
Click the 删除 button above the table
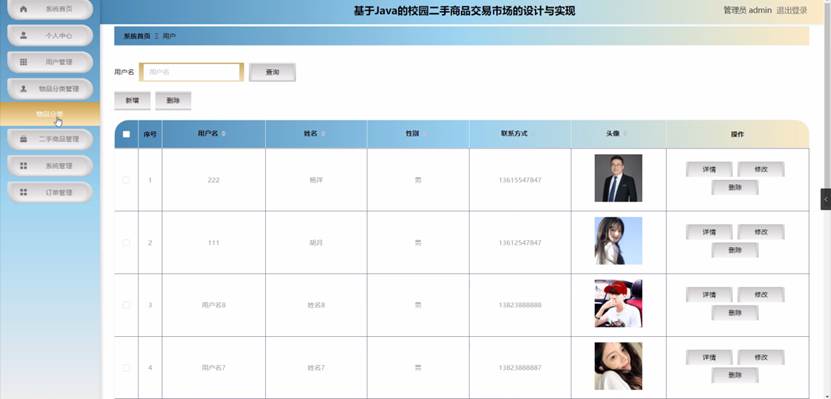[173, 100]
